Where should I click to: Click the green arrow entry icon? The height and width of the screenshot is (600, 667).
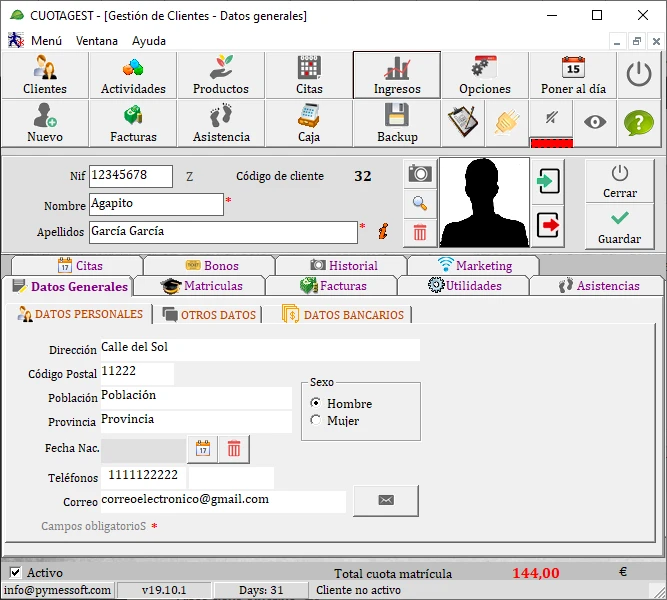point(548,181)
